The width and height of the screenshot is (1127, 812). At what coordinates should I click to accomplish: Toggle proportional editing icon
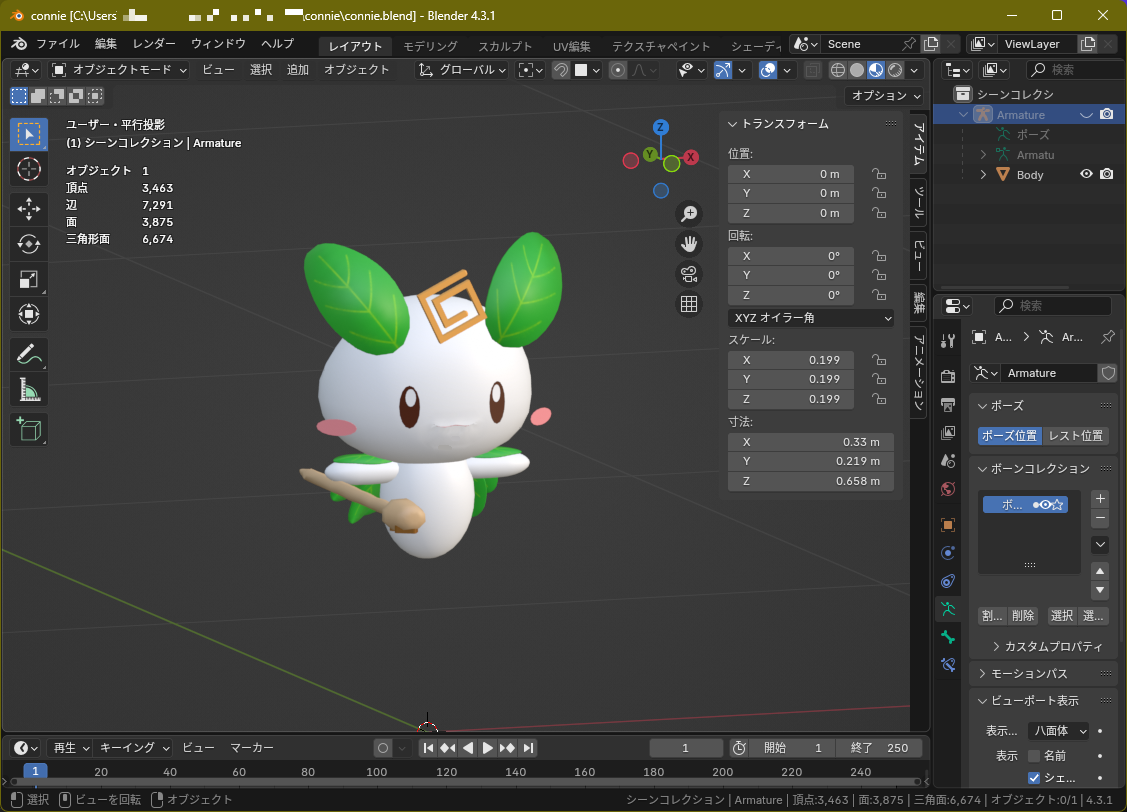(x=617, y=70)
